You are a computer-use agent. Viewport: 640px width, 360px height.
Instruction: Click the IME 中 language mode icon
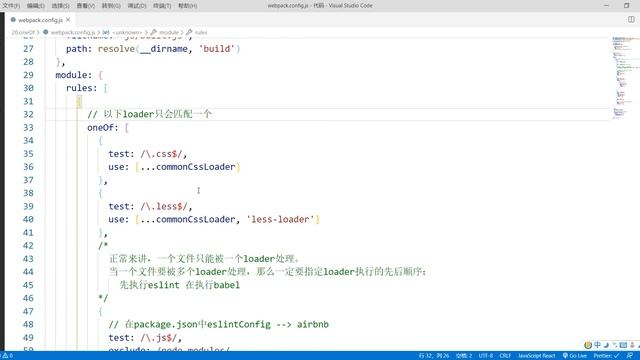[x=597, y=345]
